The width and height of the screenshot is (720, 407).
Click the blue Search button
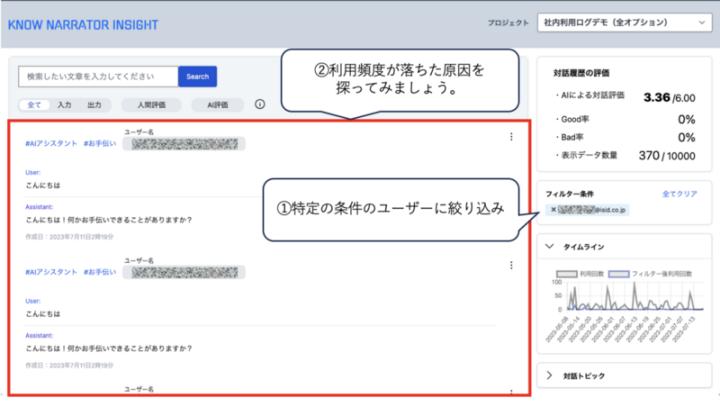coord(197,76)
